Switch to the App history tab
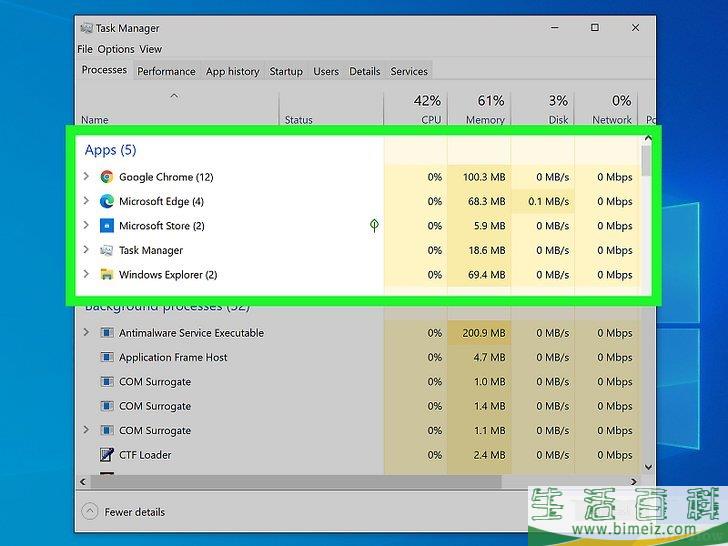 click(x=233, y=72)
